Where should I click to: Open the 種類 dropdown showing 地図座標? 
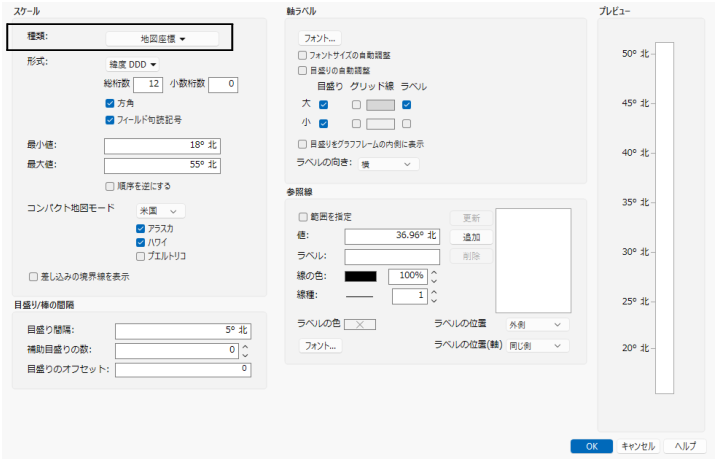pos(162,39)
